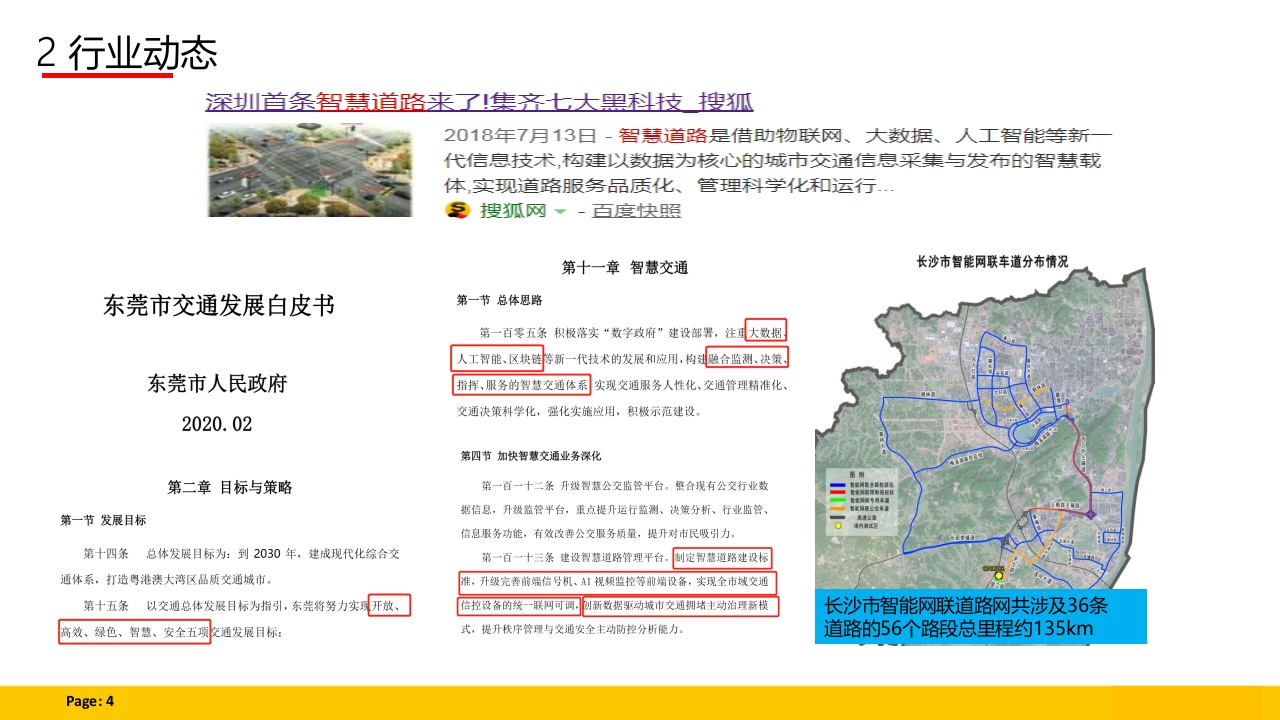Select the clause label 第十五条

pyautogui.click(x=106, y=606)
